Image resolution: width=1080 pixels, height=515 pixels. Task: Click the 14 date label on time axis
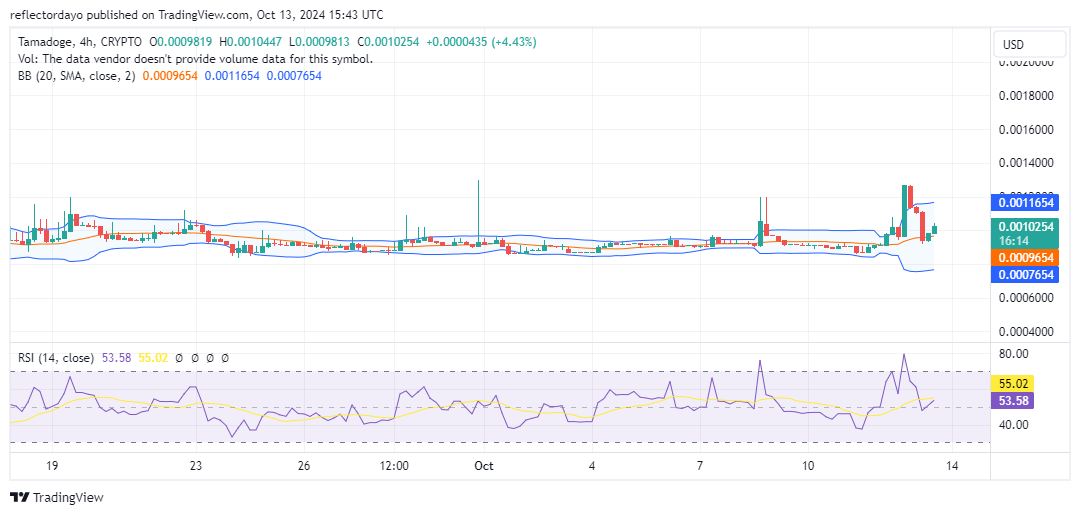pyautogui.click(x=953, y=466)
